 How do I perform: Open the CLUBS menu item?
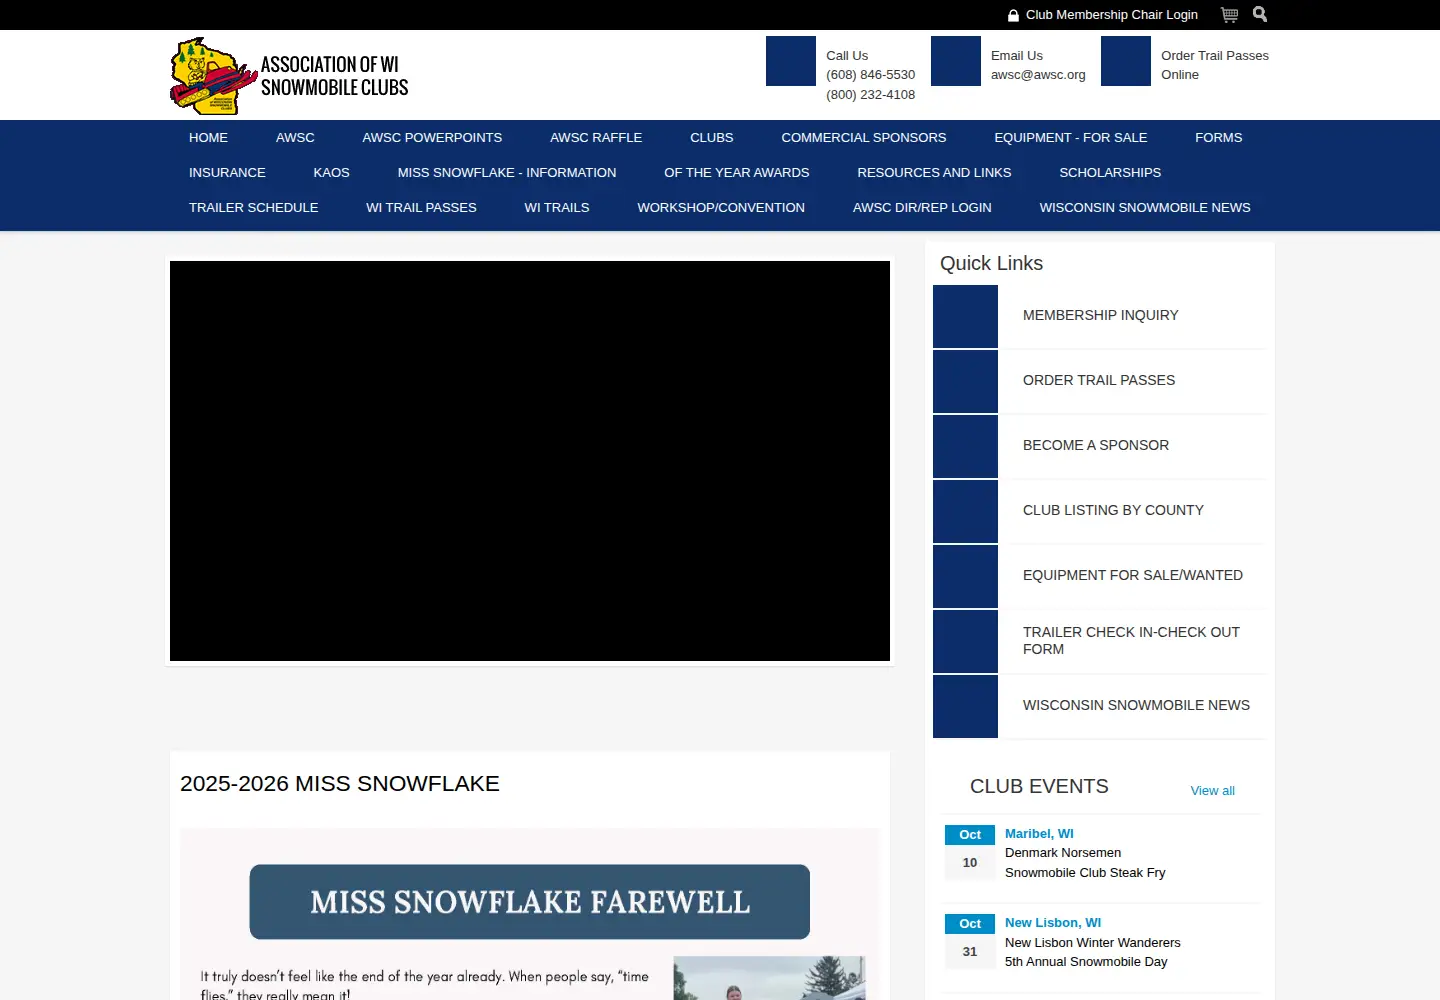click(x=712, y=138)
